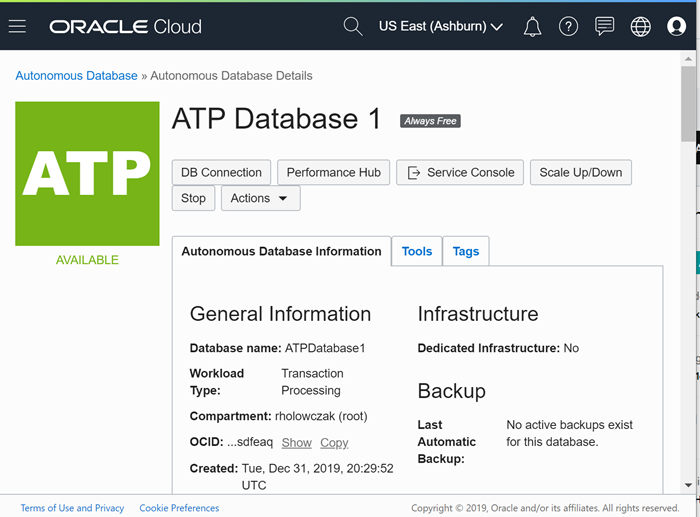Switch to the Tools tab
This screenshot has width=700, height=517.
click(x=417, y=251)
